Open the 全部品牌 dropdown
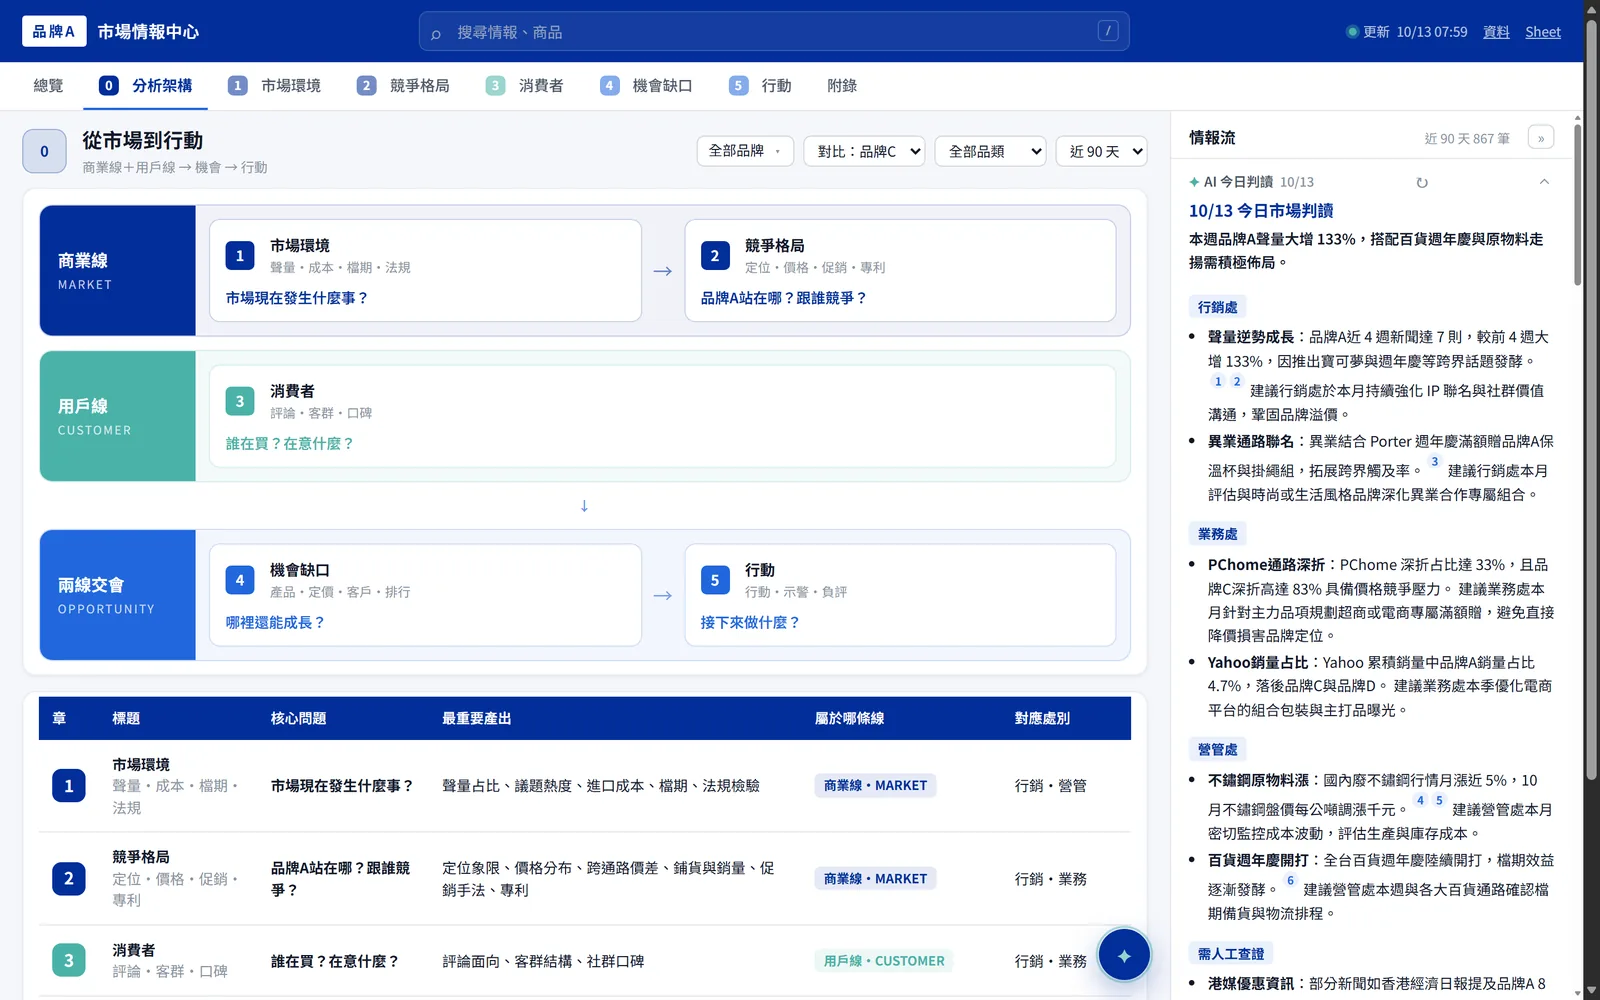 745,151
